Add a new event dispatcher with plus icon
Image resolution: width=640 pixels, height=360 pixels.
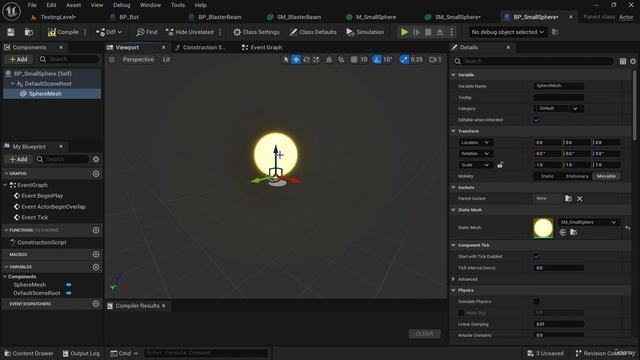[96, 304]
